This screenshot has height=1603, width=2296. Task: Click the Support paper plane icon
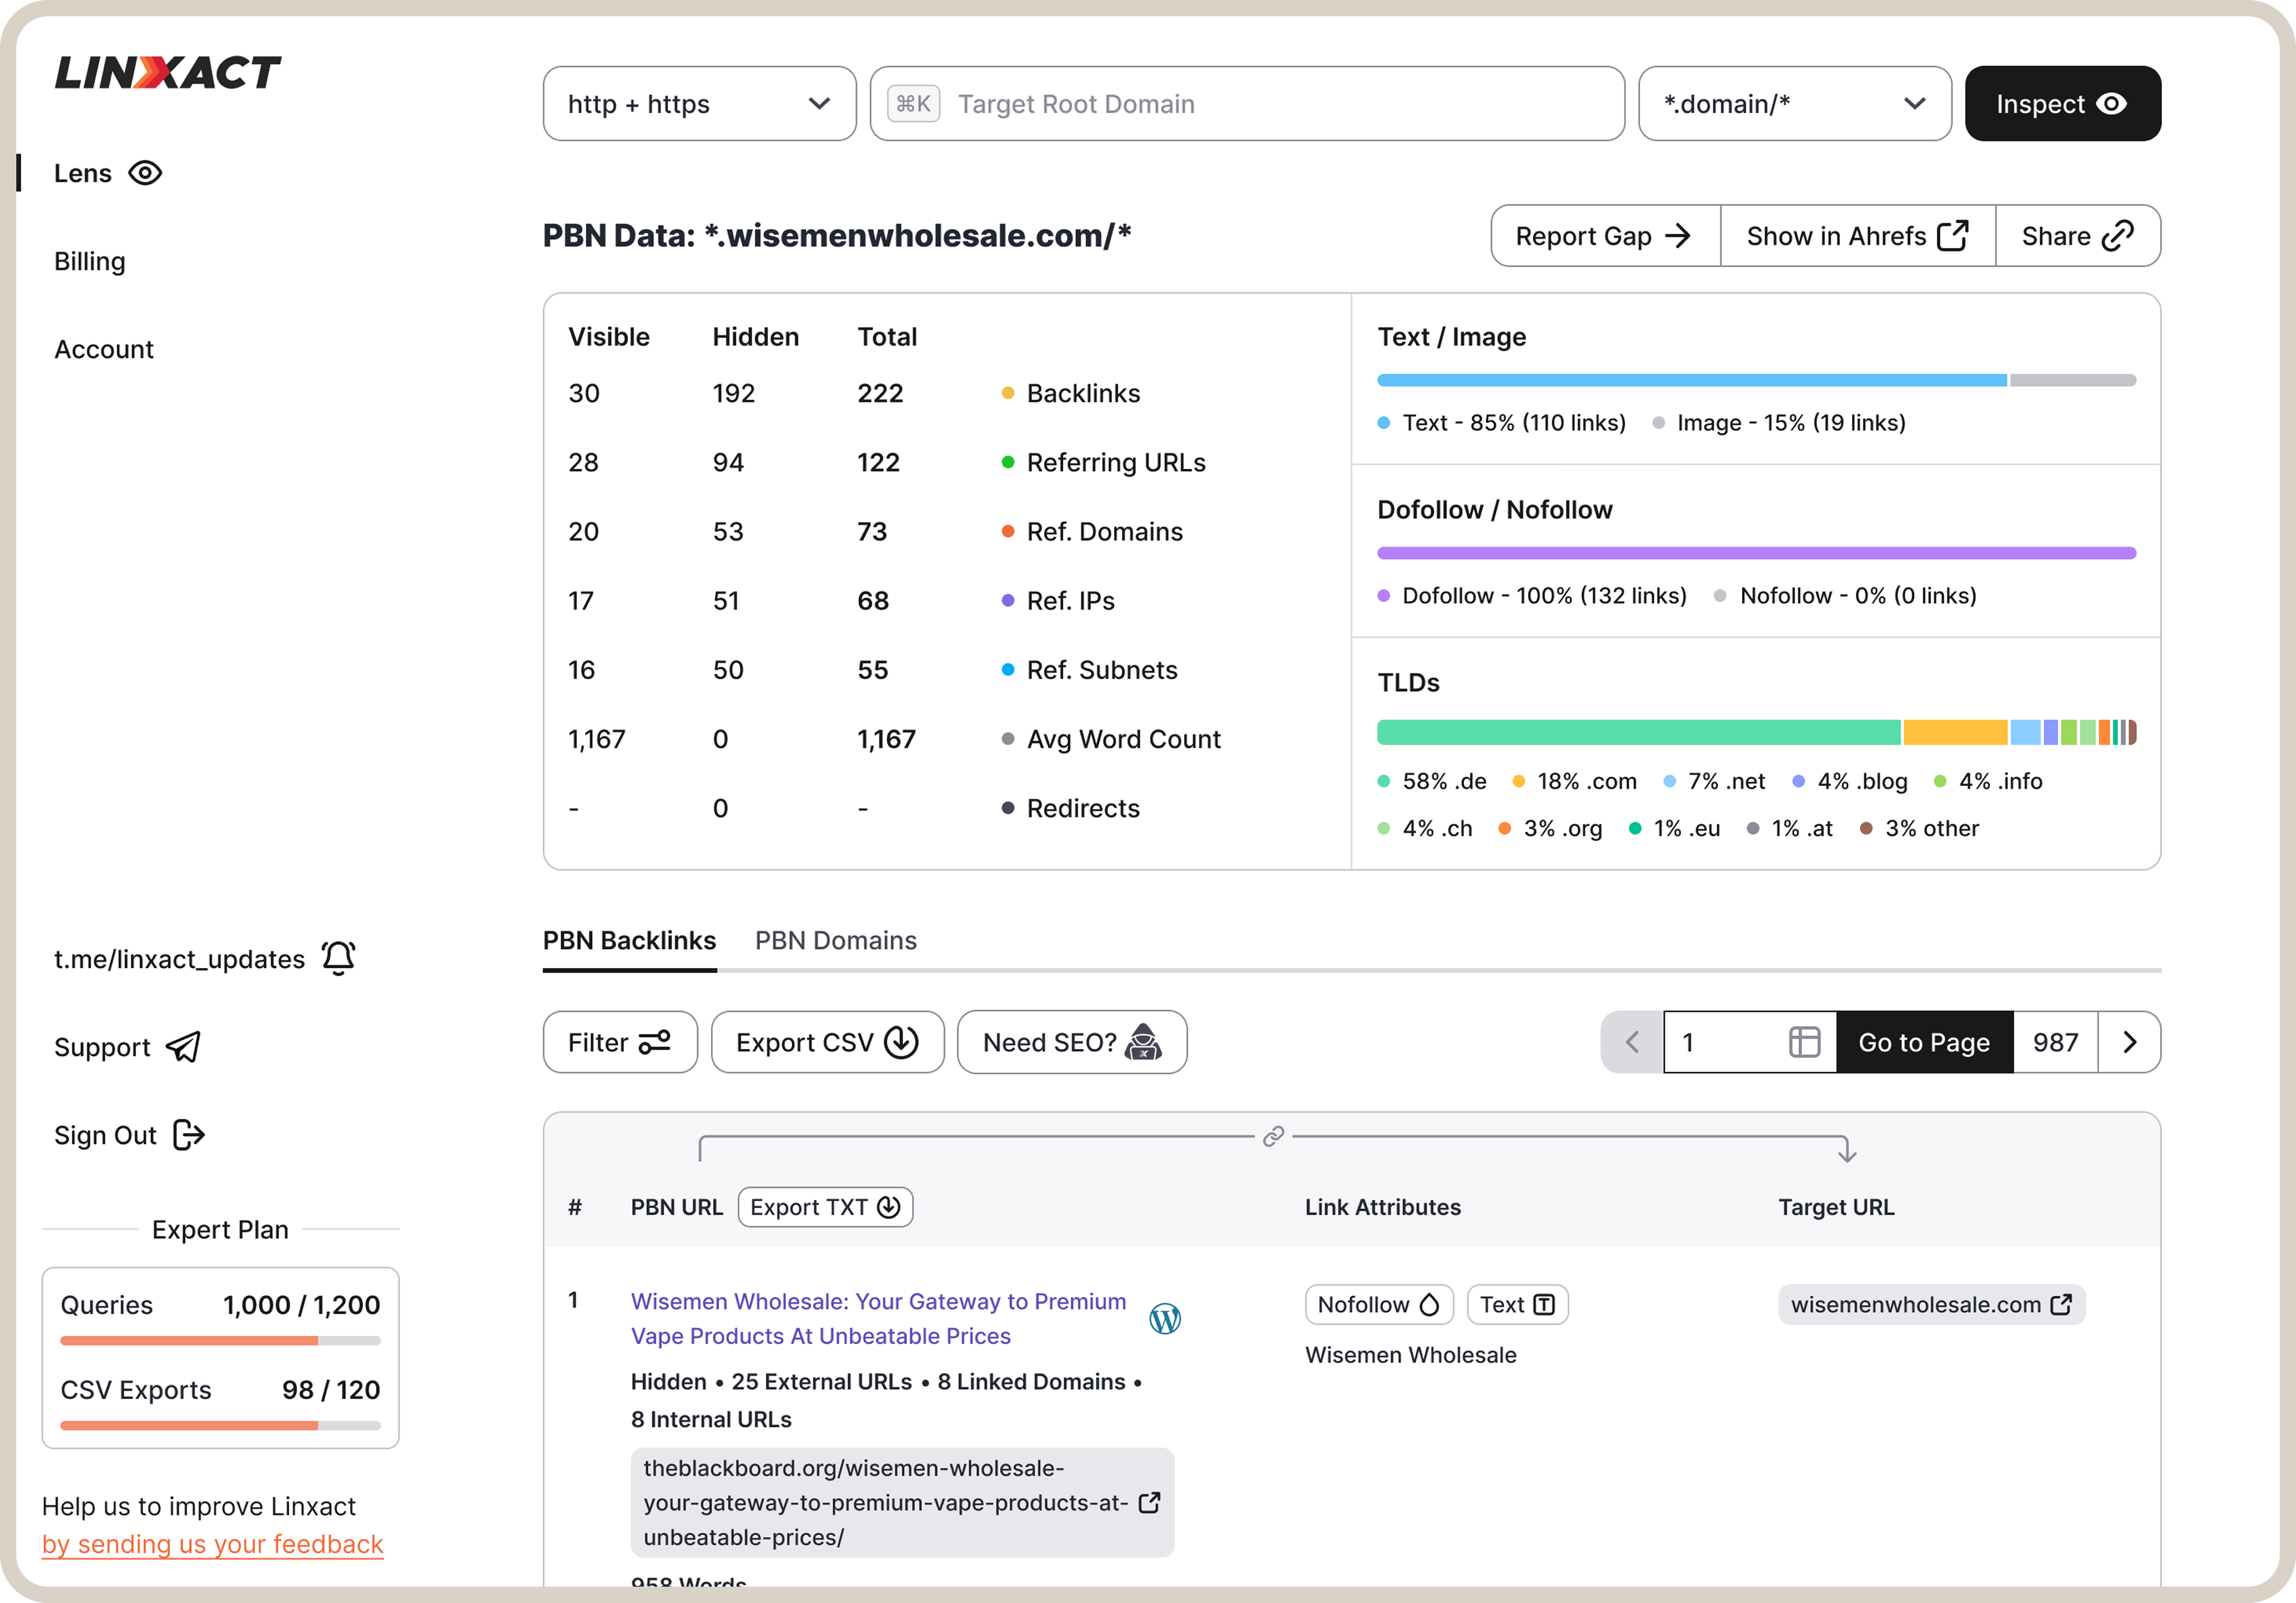coord(184,1046)
